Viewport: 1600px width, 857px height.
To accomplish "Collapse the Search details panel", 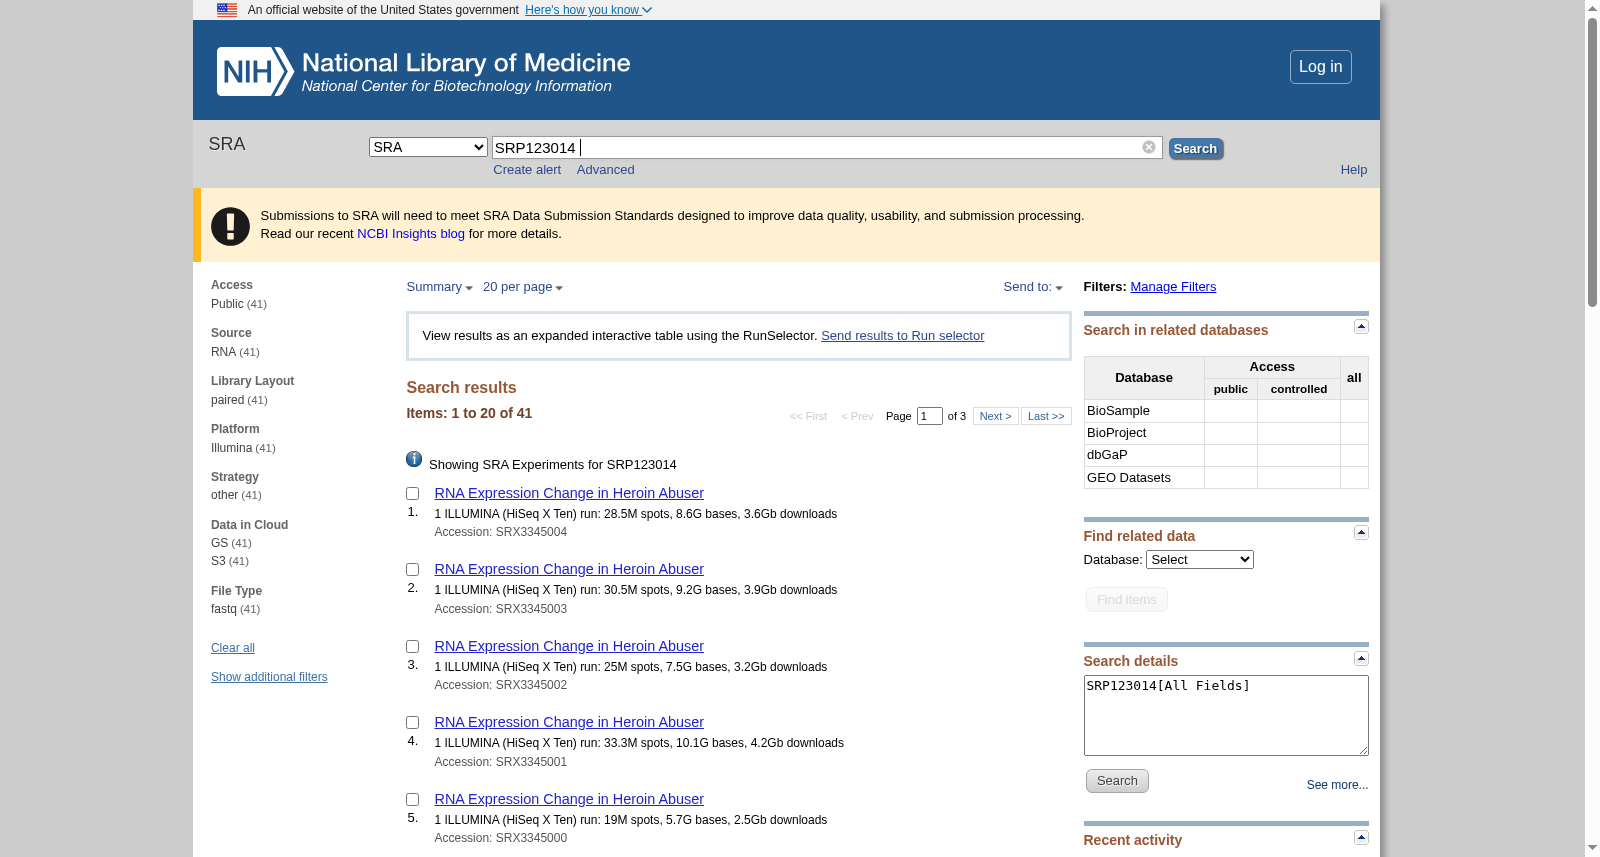I will point(1361,658).
